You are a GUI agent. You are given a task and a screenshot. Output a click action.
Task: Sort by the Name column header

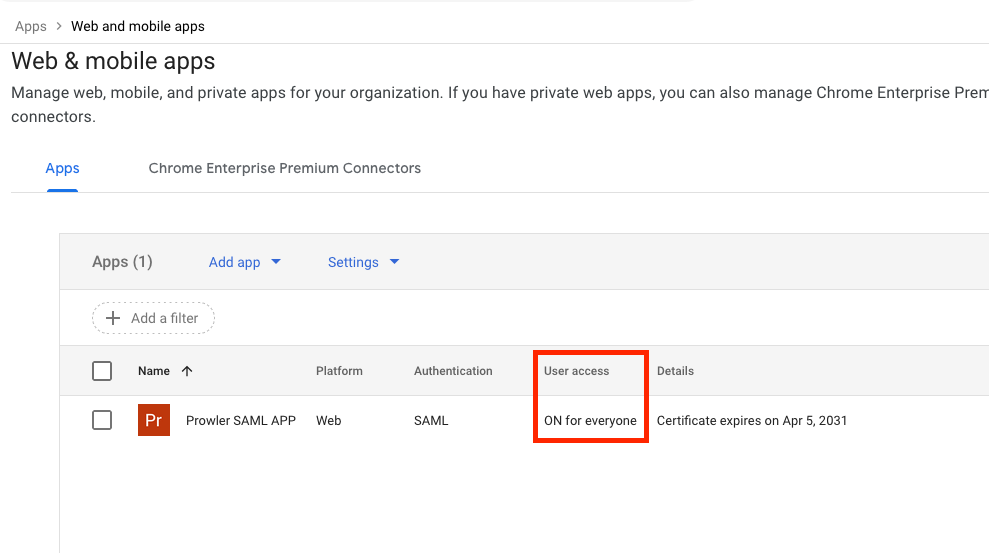(154, 371)
